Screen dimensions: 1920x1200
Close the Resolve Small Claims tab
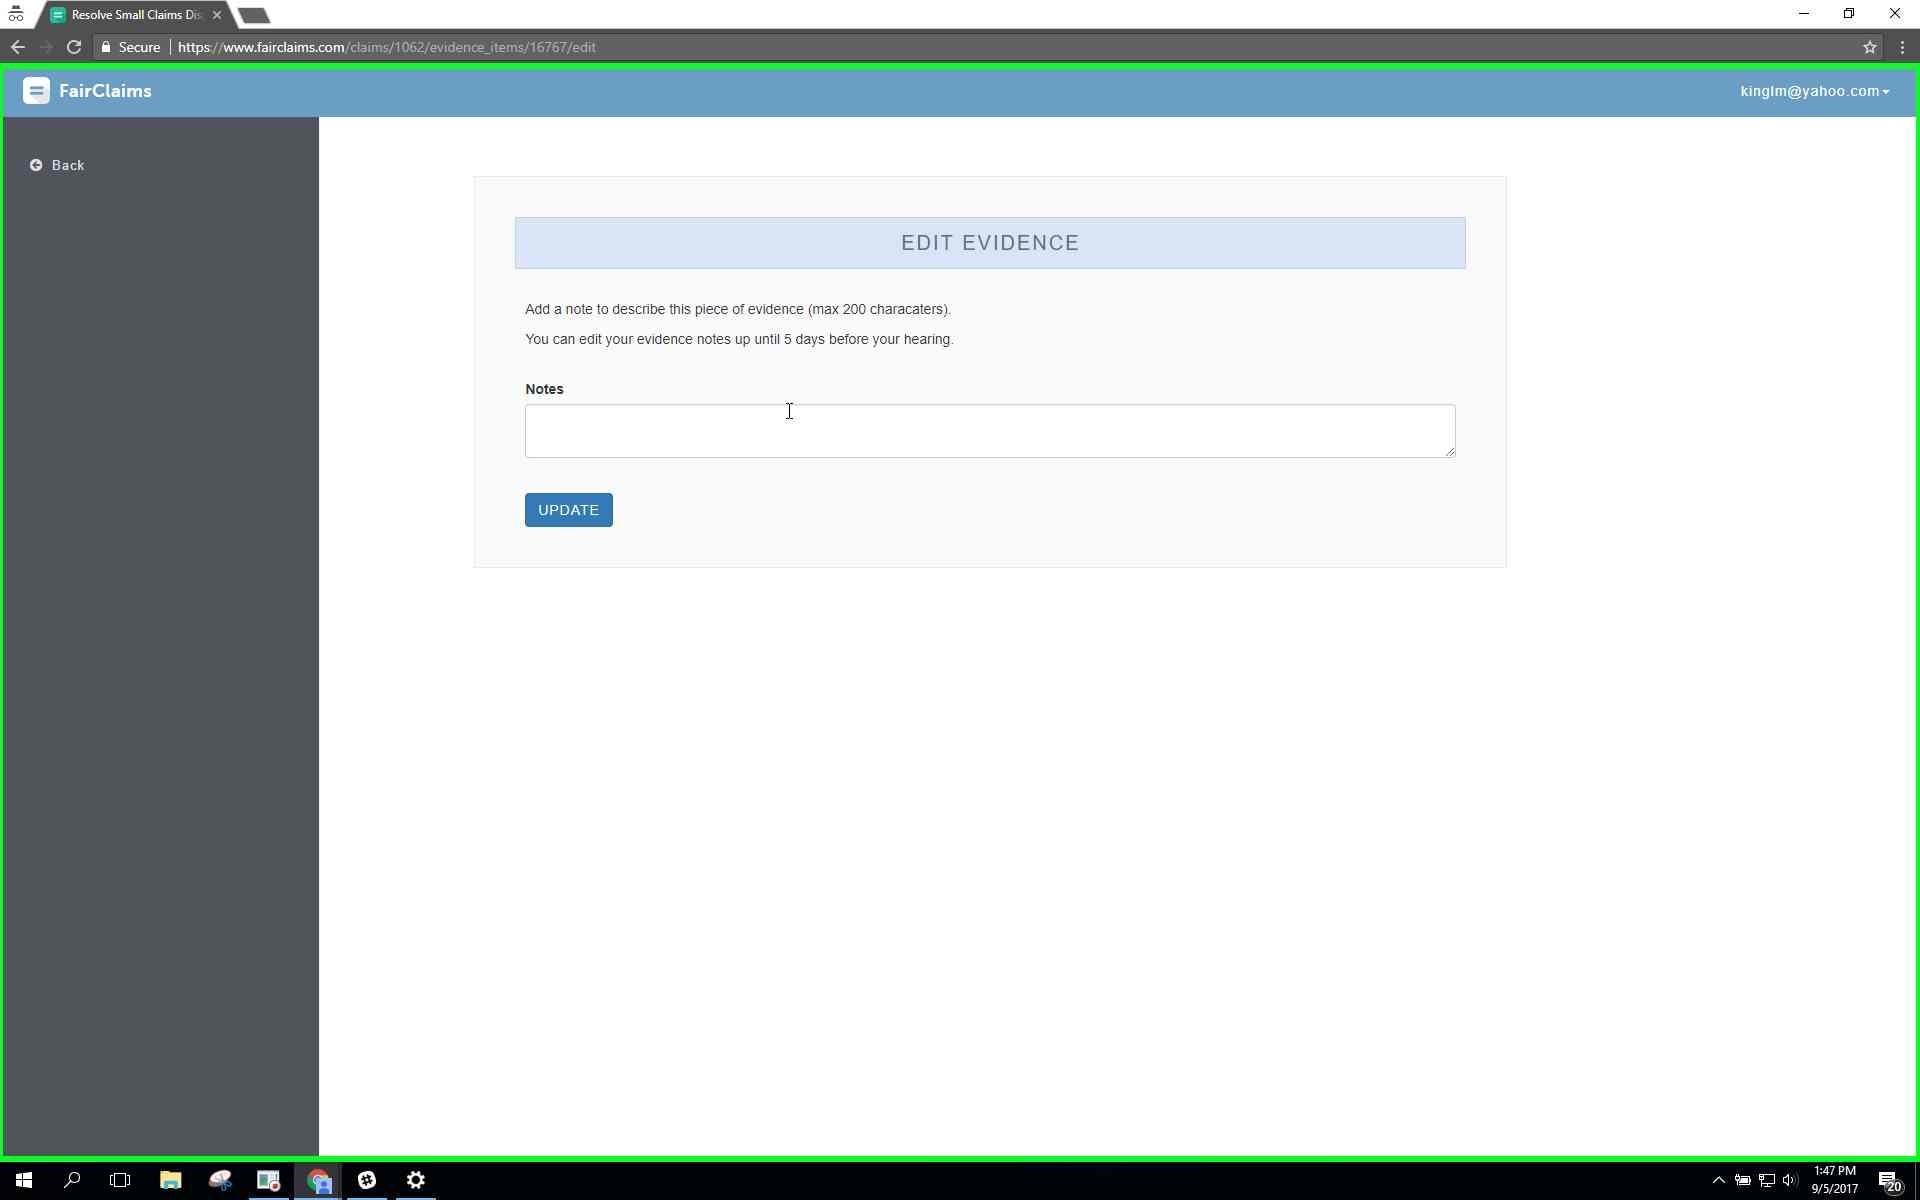[x=217, y=15]
